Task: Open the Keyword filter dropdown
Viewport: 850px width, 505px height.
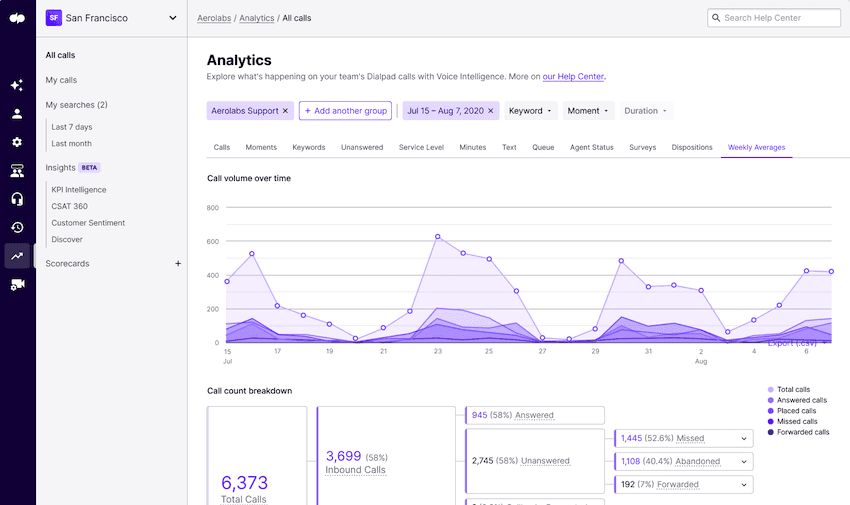Action: coord(530,111)
